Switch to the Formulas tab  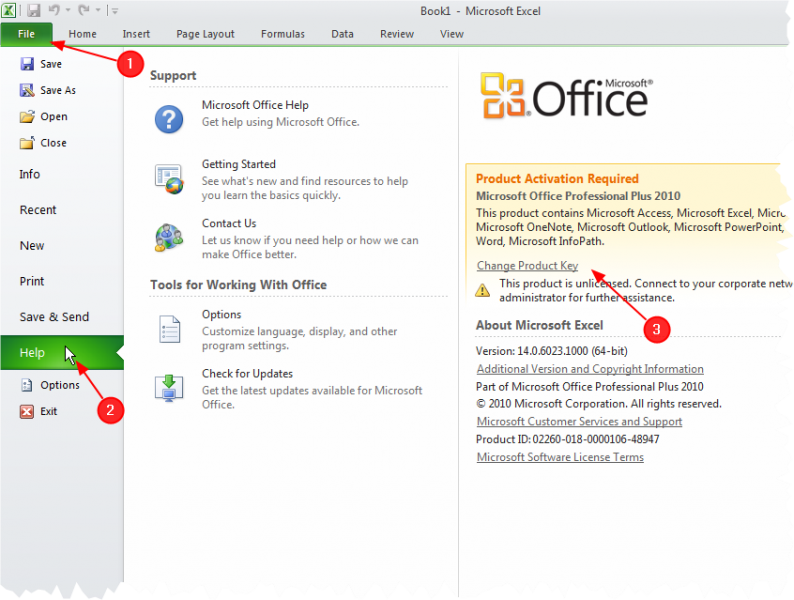pos(283,34)
